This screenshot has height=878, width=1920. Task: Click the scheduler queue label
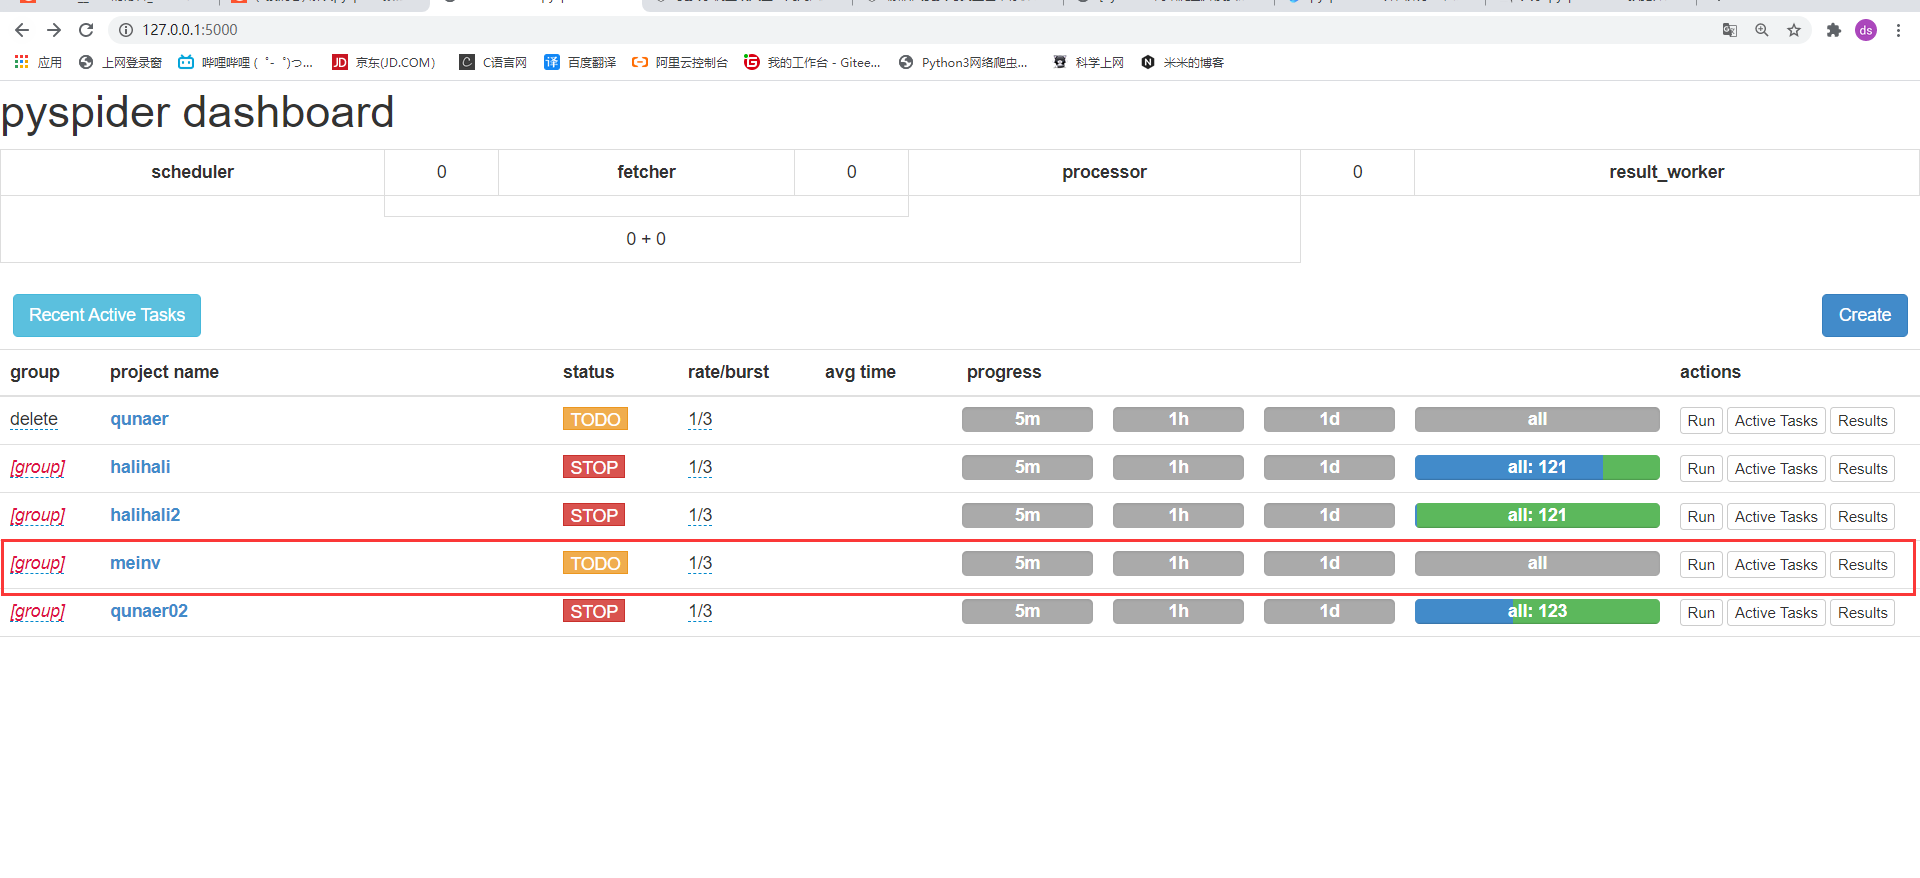(192, 172)
